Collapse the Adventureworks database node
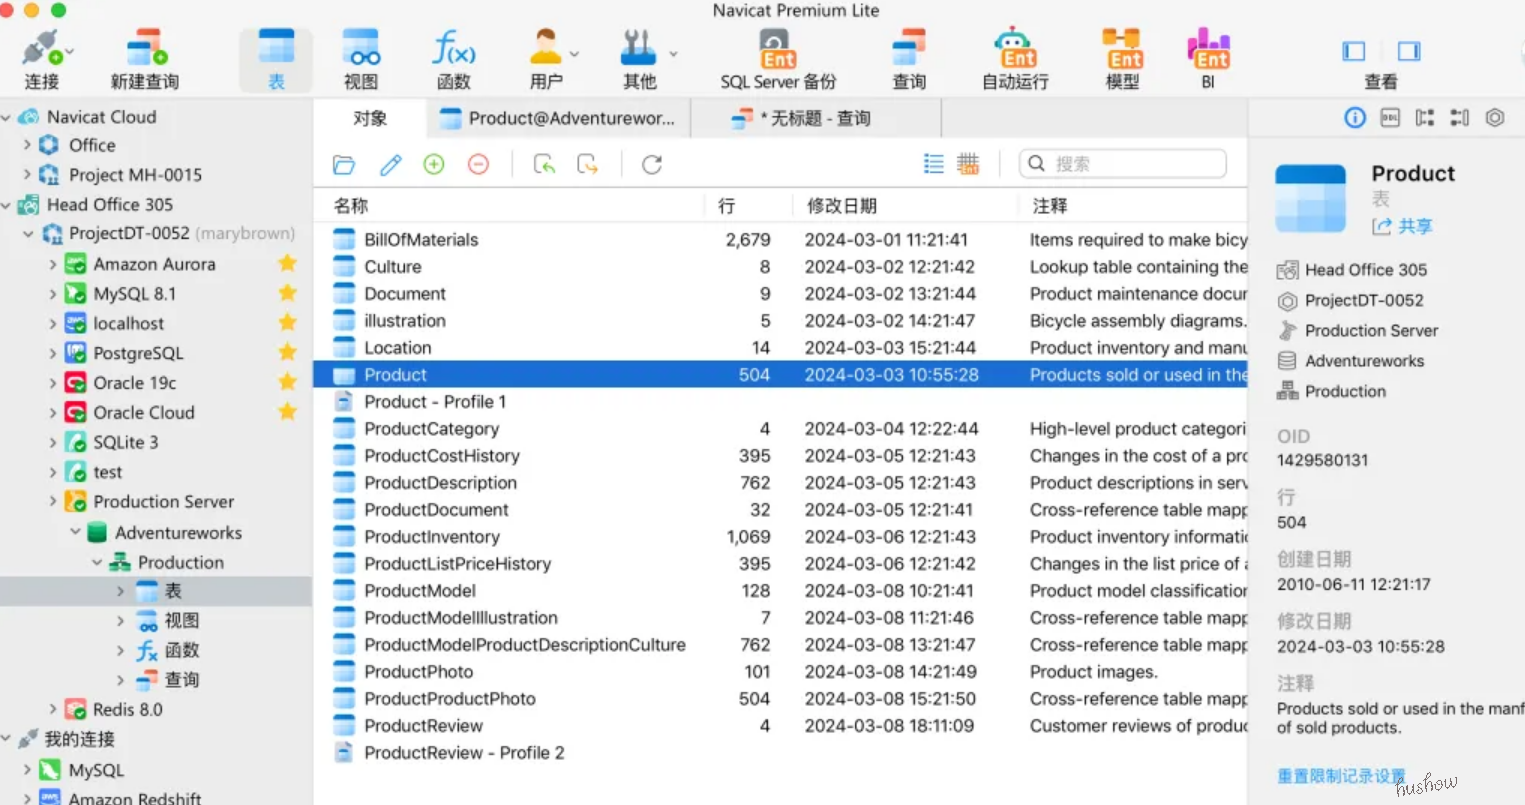The image size is (1525, 805). [75, 532]
